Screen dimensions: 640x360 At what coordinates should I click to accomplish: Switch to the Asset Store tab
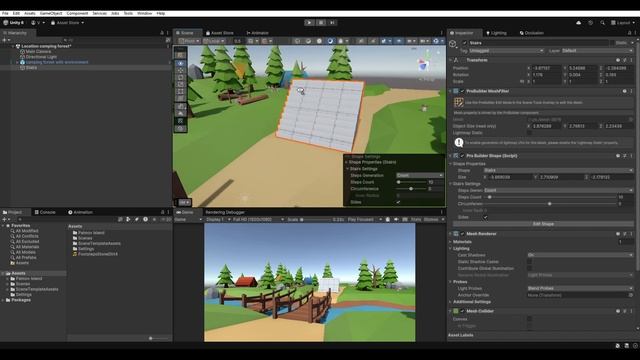(x=220, y=33)
